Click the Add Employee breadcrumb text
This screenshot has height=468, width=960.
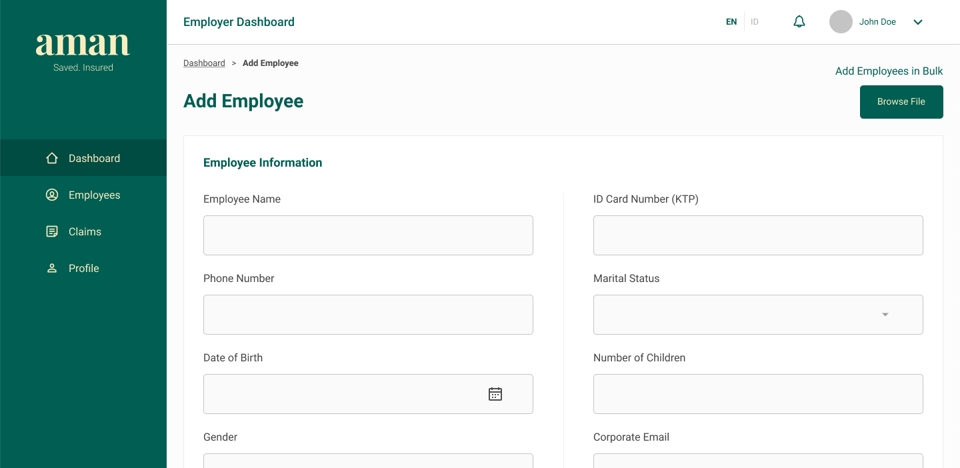pos(271,63)
